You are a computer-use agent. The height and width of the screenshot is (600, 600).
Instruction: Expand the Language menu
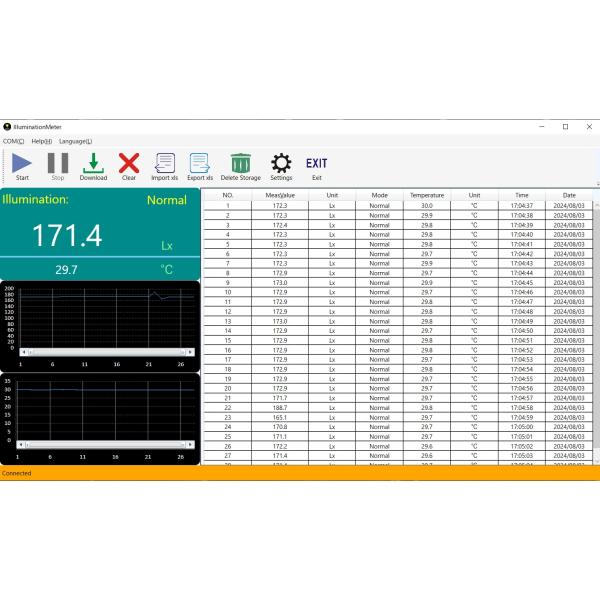(75, 141)
